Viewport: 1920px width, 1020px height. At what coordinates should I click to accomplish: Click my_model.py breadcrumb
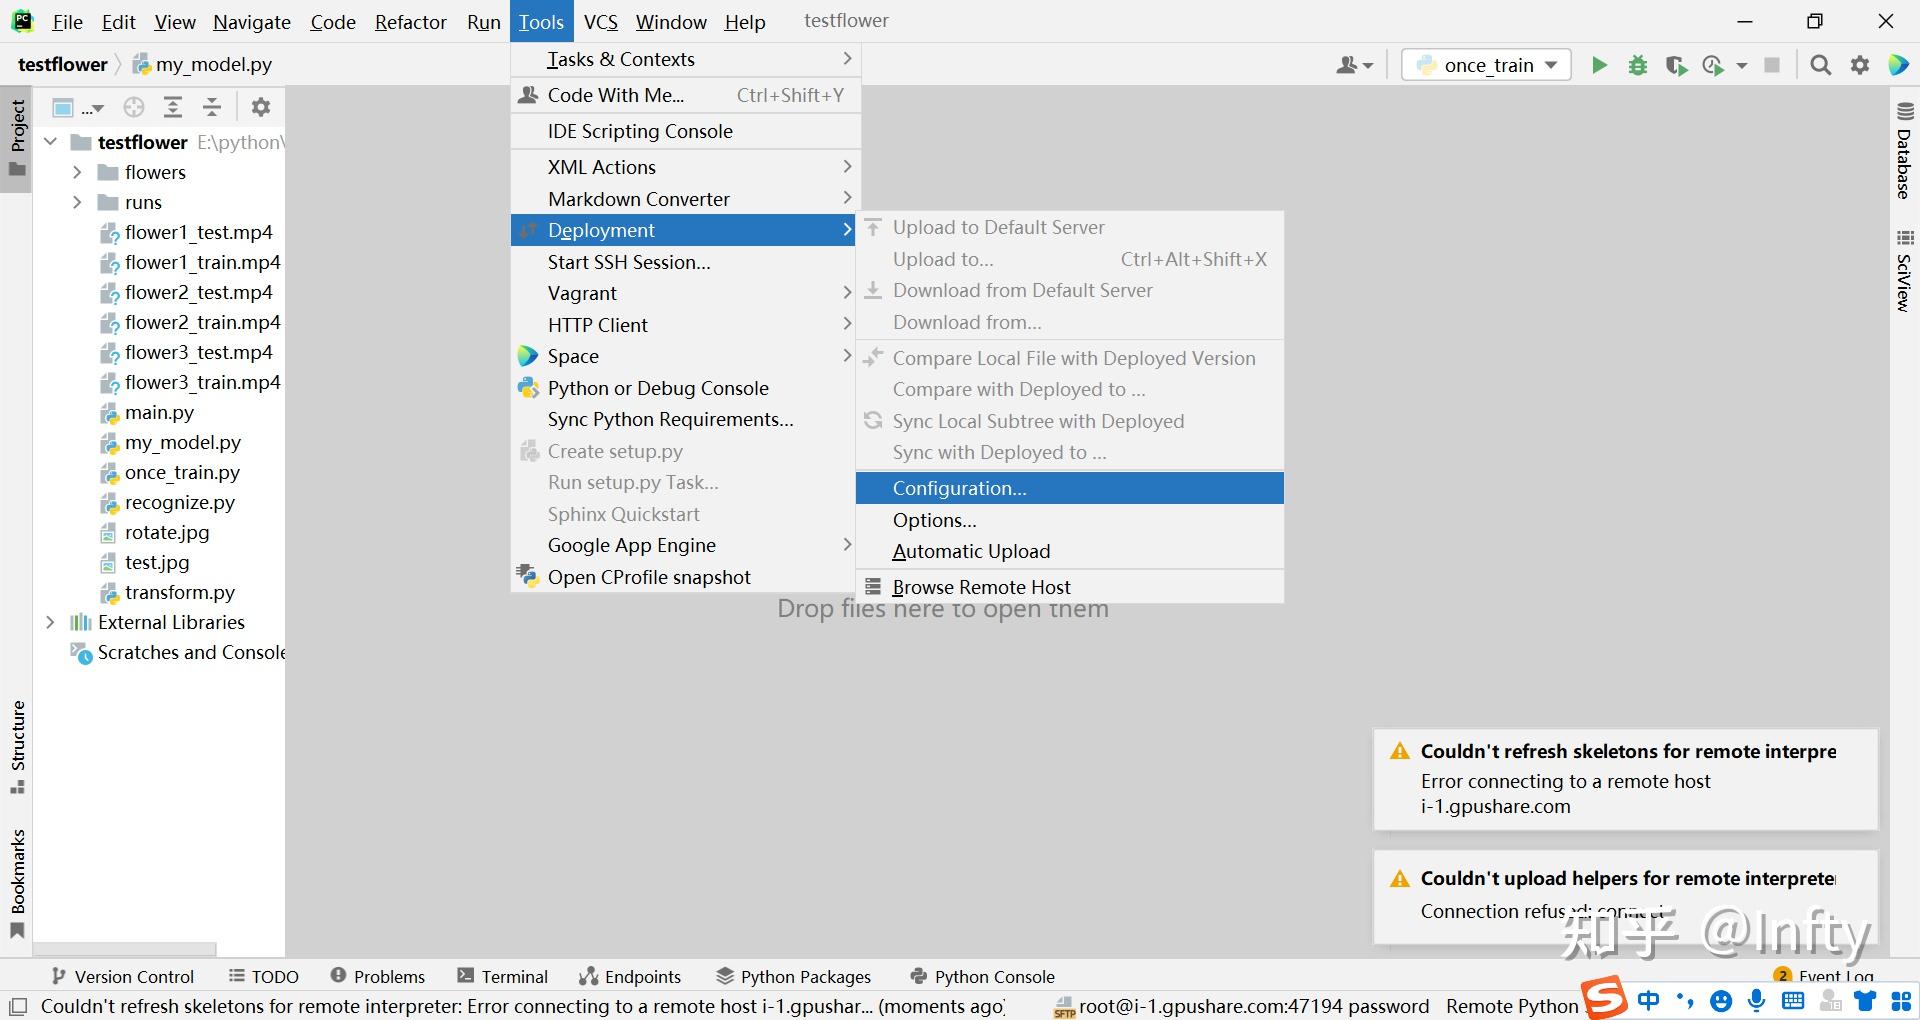click(x=202, y=64)
